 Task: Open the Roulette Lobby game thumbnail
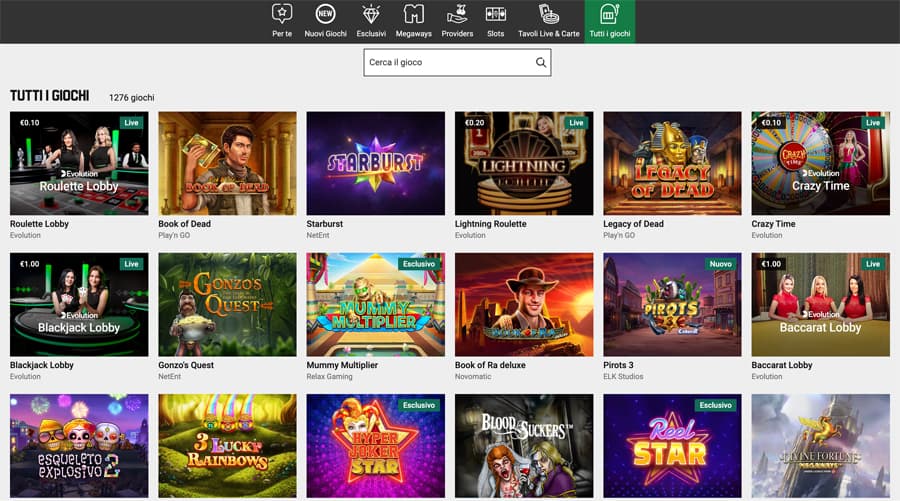(79, 164)
